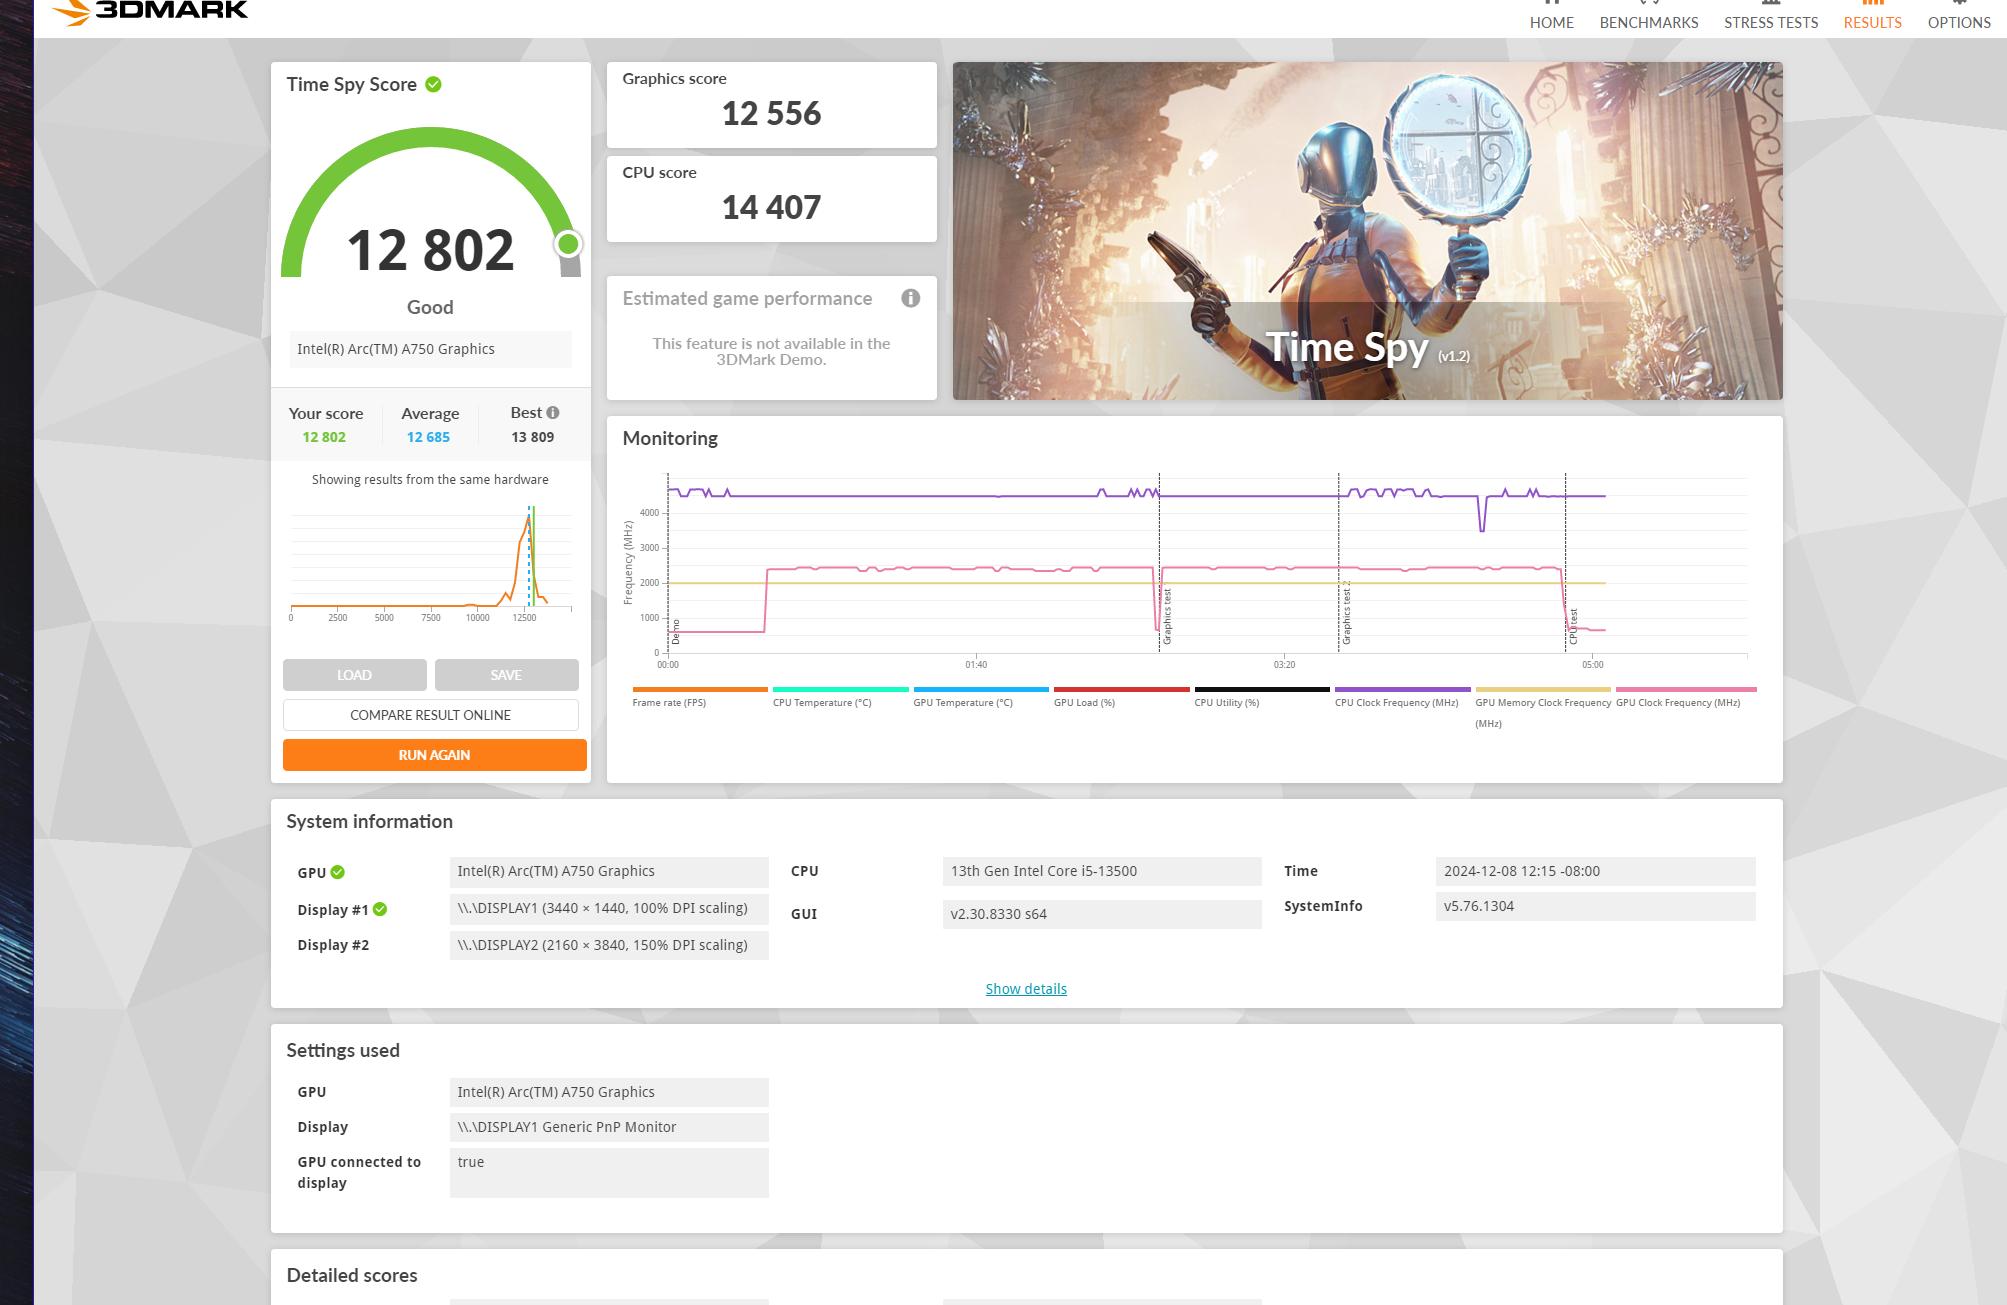Viewport: 2007px width, 1305px height.
Task: Open the Benchmarks tab
Action: click(1648, 21)
